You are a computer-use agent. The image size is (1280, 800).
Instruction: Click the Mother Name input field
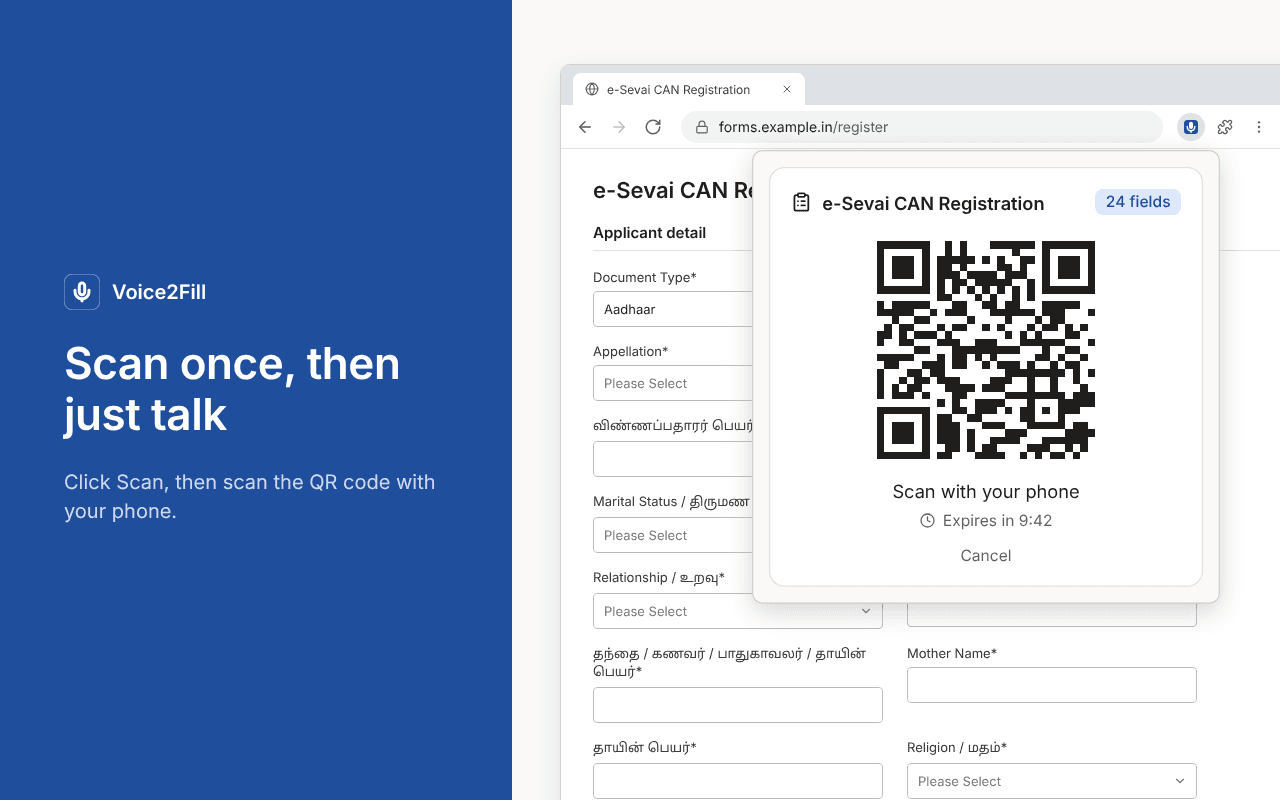click(1052, 685)
